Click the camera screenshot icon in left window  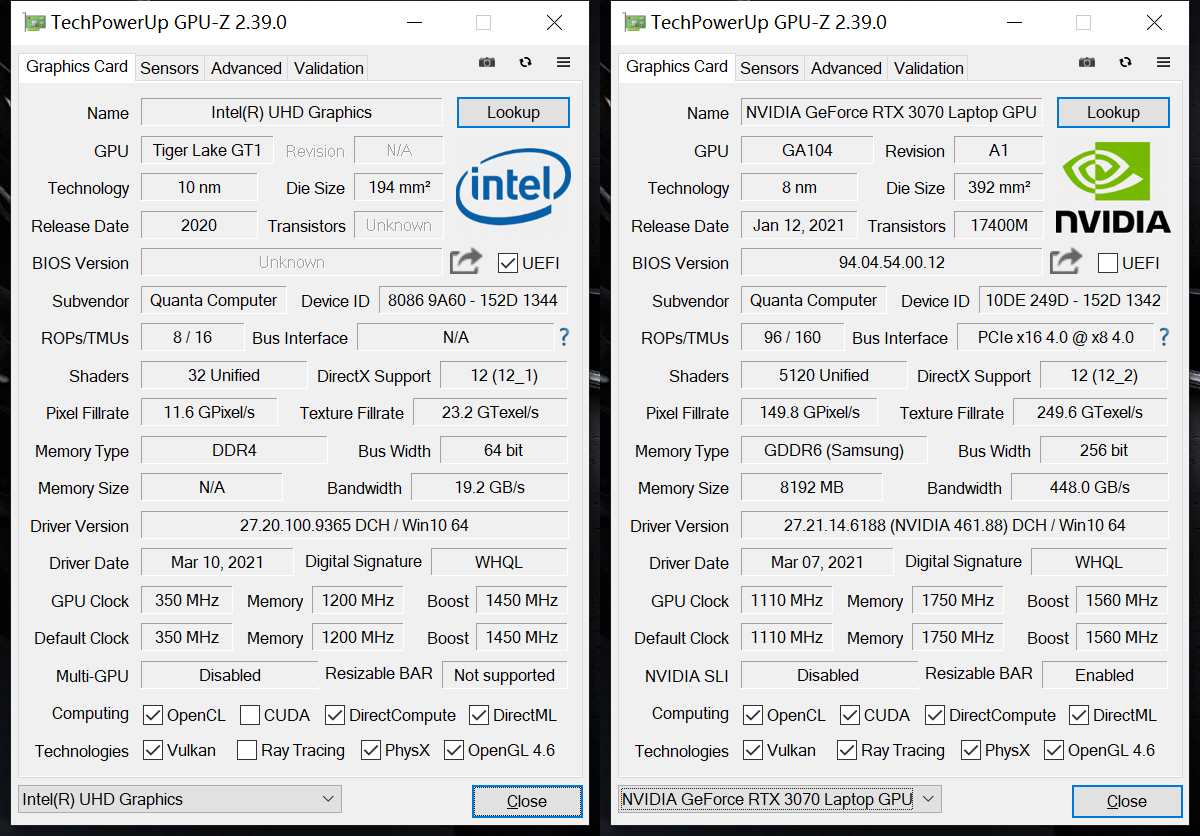487,62
